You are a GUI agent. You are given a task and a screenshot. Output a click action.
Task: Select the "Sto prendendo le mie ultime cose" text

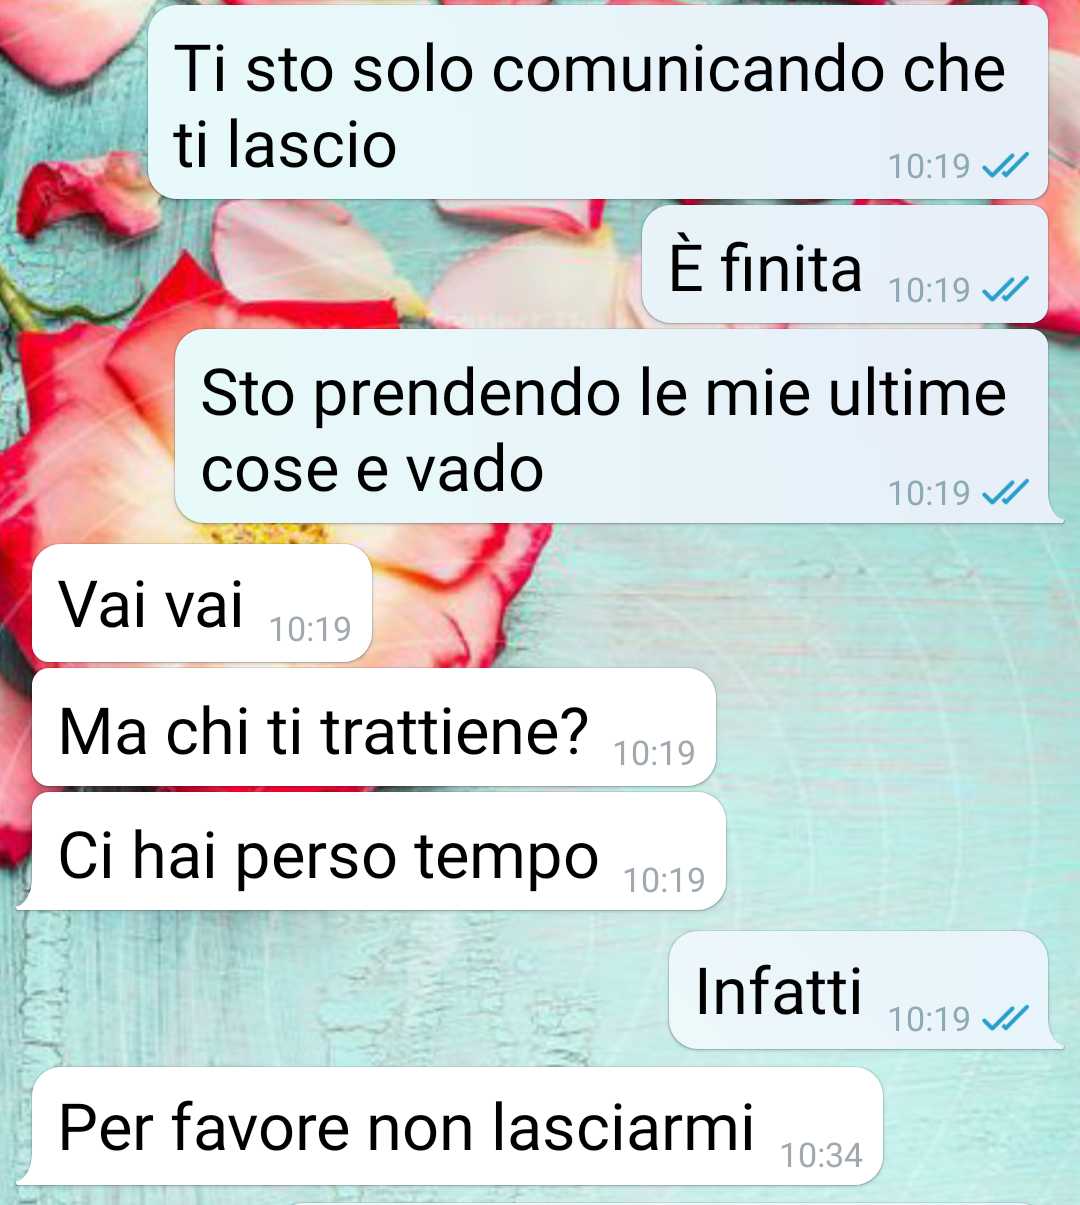(603, 431)
